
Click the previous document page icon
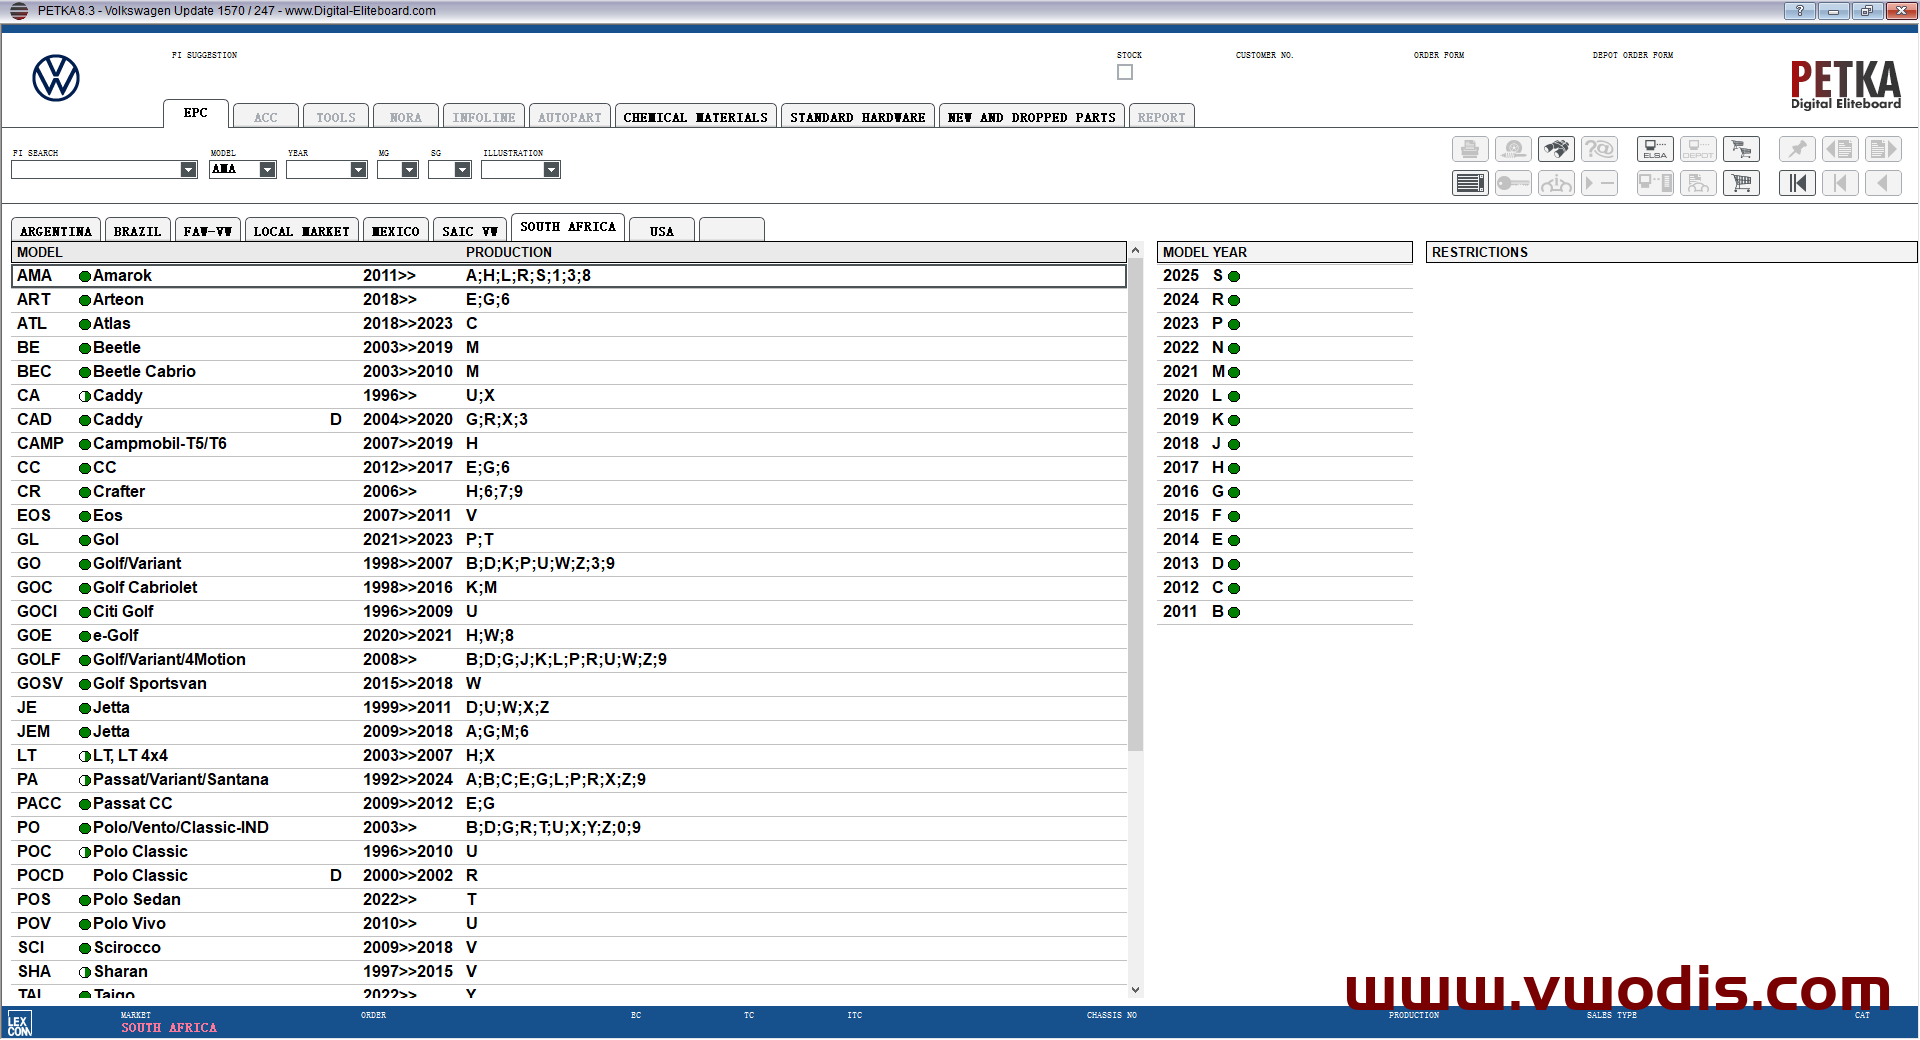1840,150
